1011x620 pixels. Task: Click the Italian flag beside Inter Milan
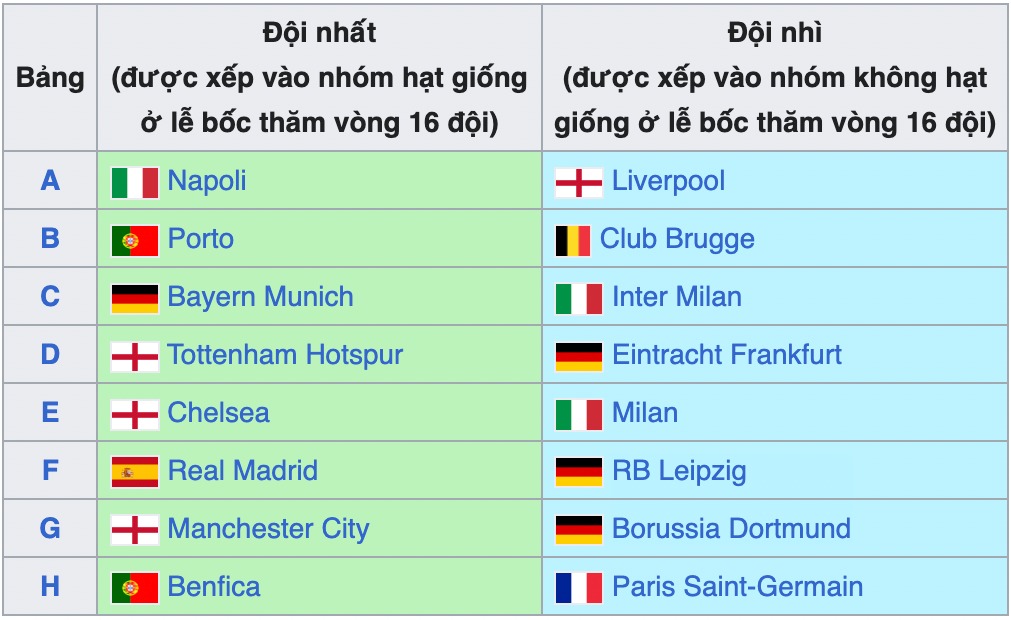(578, 298)
